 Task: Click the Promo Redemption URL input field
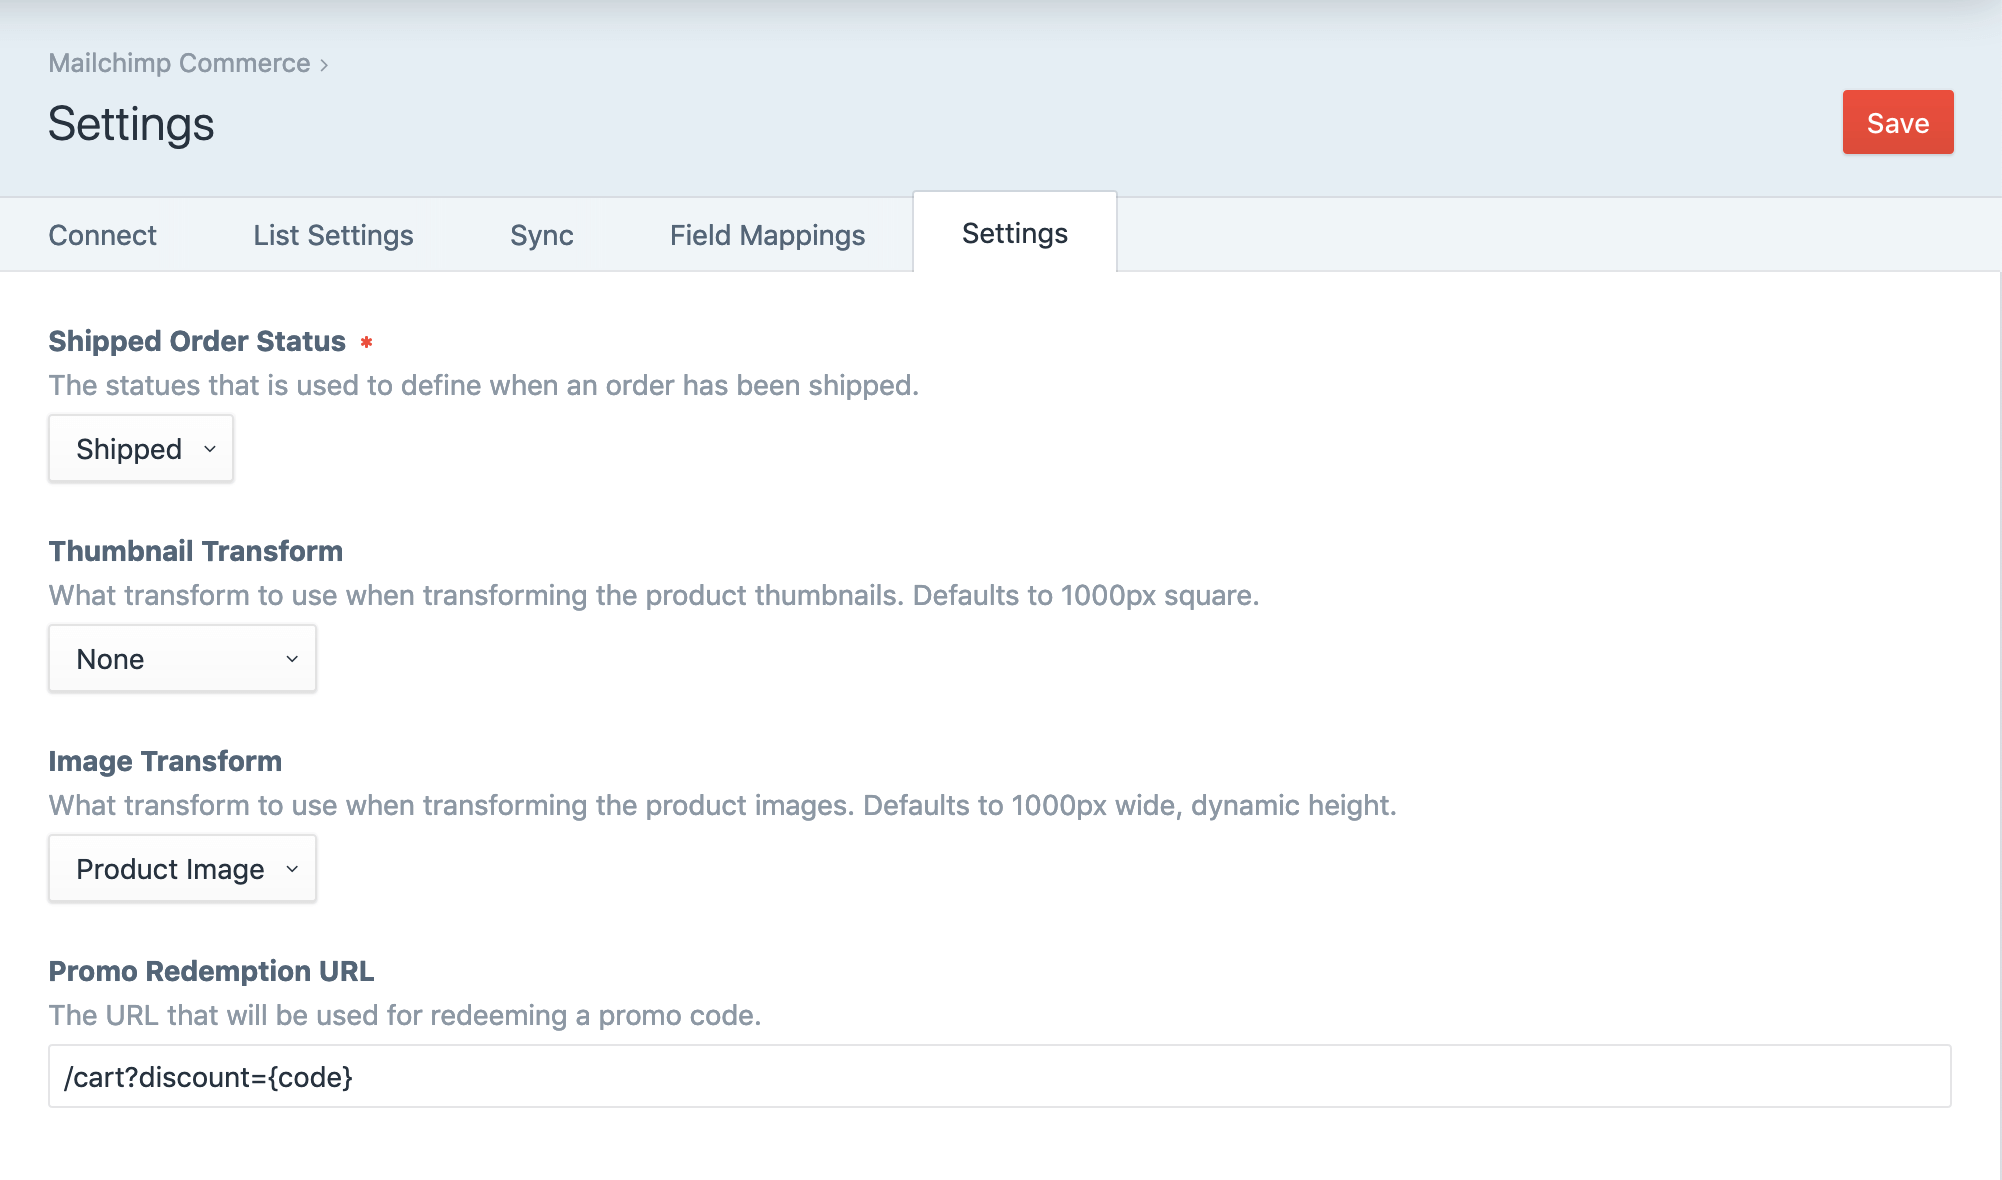coord(999,1077)
